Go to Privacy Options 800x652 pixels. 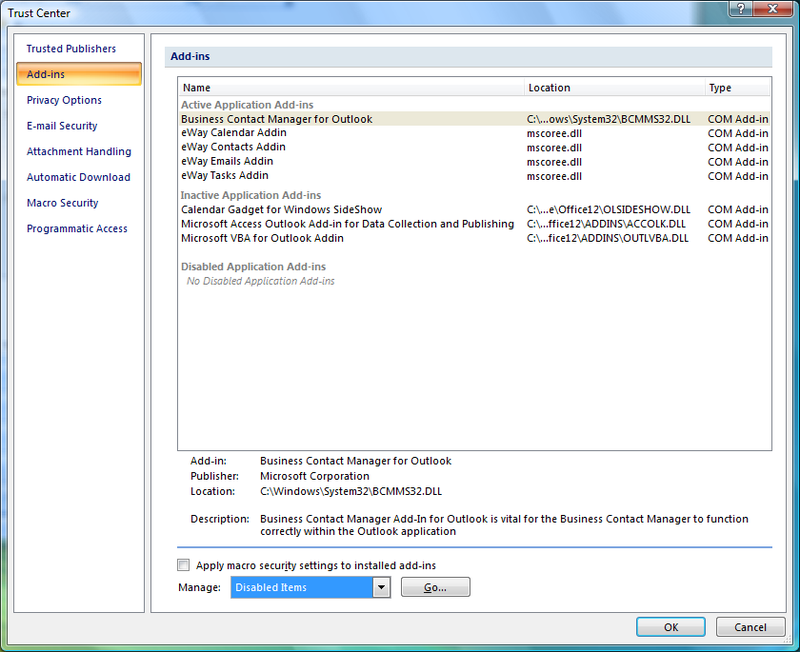[x=64, y=100]
